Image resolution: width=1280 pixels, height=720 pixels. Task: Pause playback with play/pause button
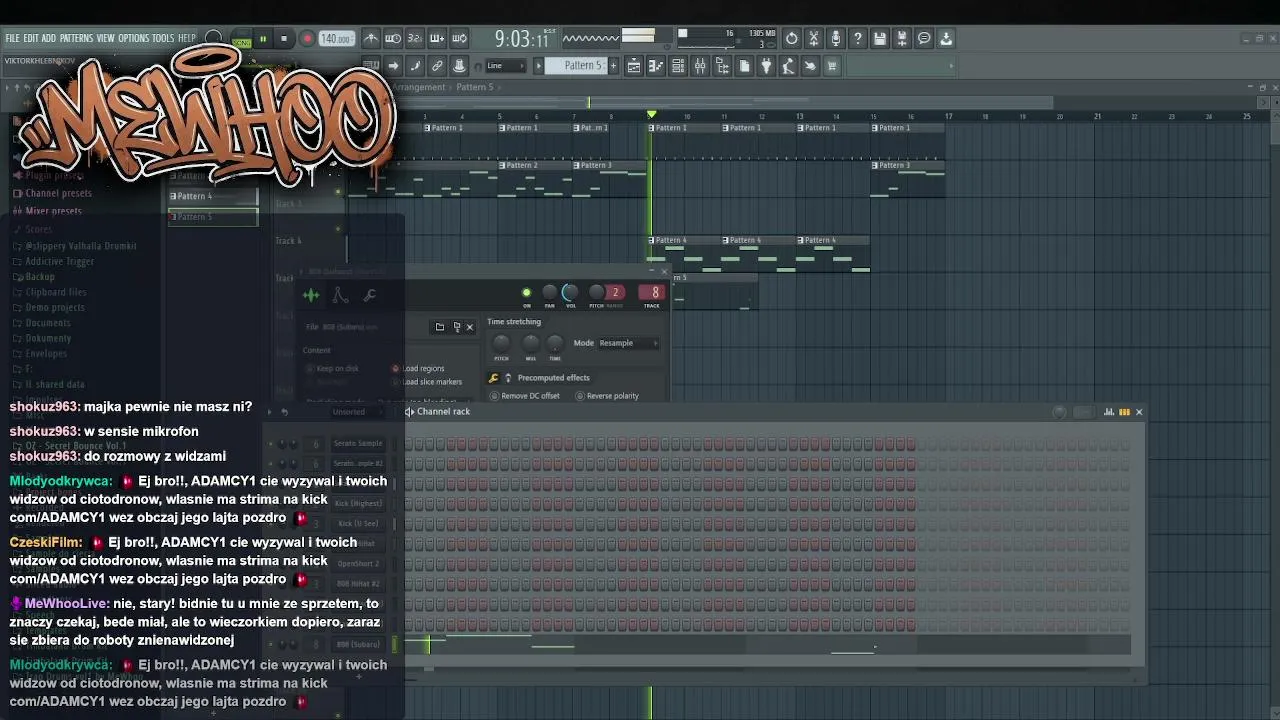pos(263,39)
